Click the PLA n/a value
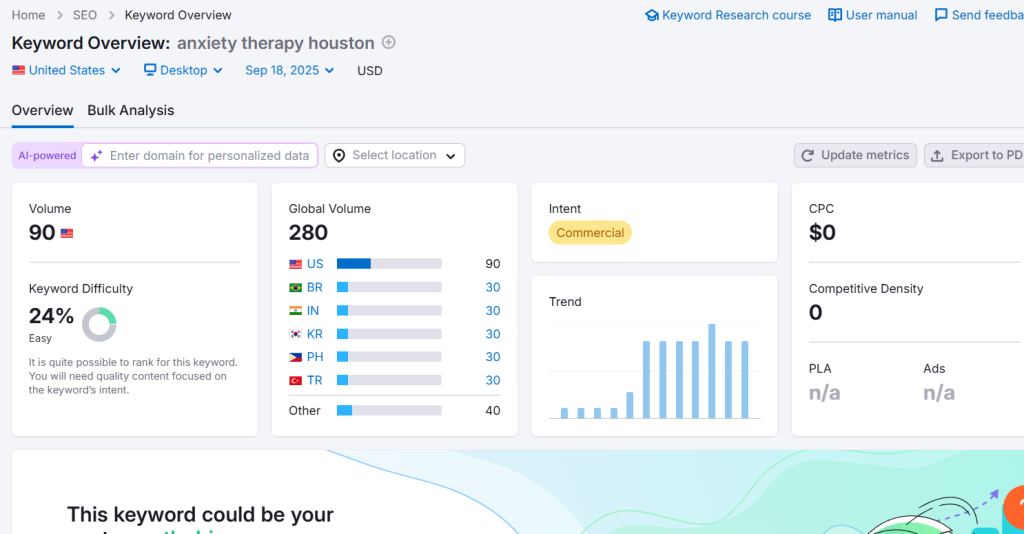1024x534 pixels. (824, 393)
